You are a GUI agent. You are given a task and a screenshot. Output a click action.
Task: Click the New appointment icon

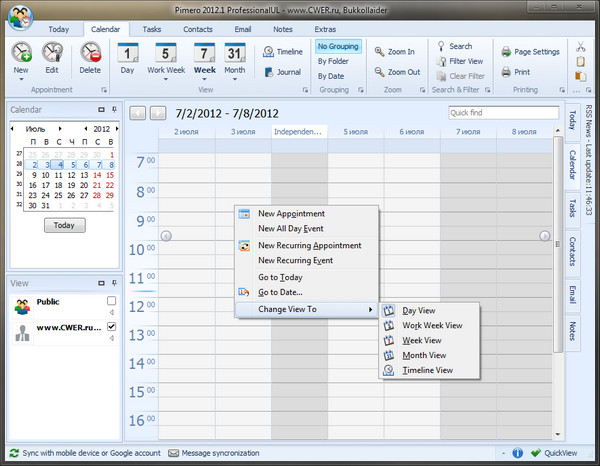(22, 54)
